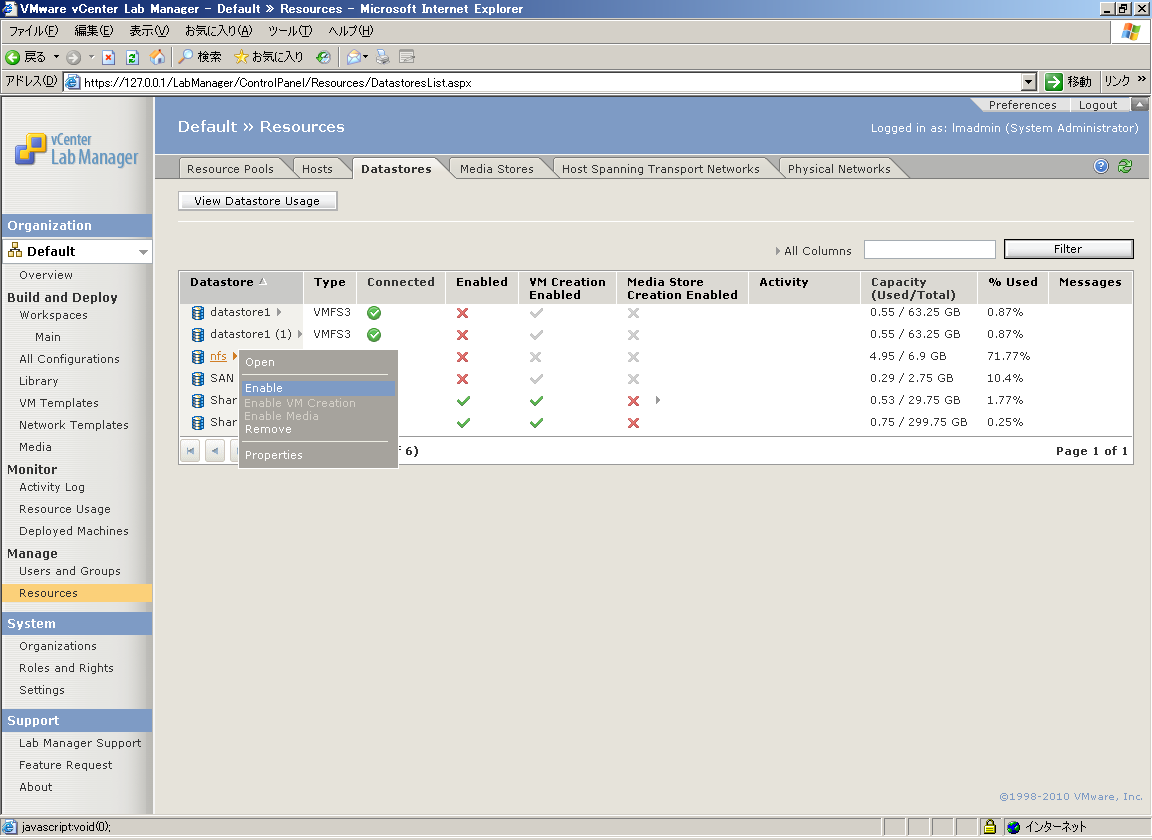Expand the arrow beside nfs datastore
Image resolution: width=1152 pixels, height=840 pixels.
click(x=235, y=356)
